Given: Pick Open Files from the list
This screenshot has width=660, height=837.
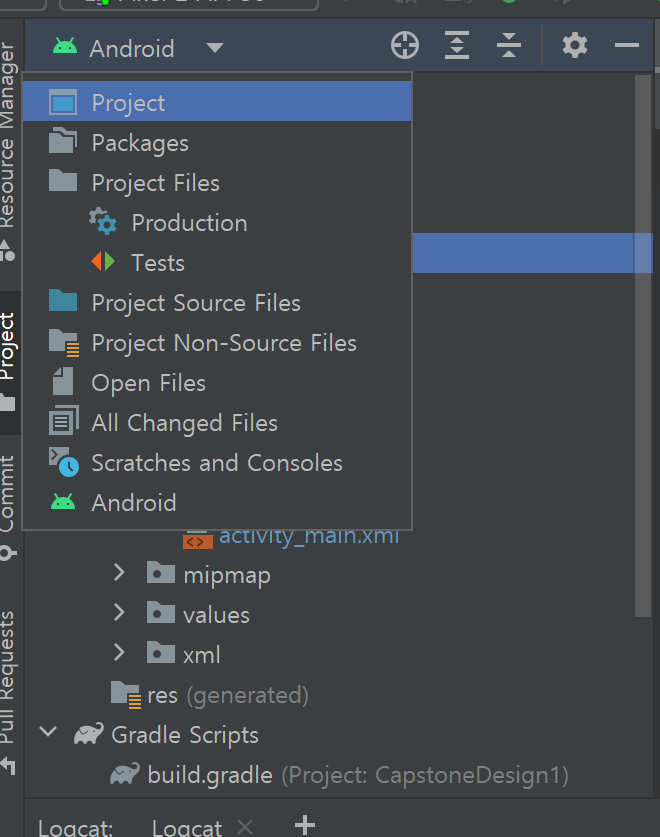Looking at the screenshot, I should pyautogui.click(x=217, y=383).
